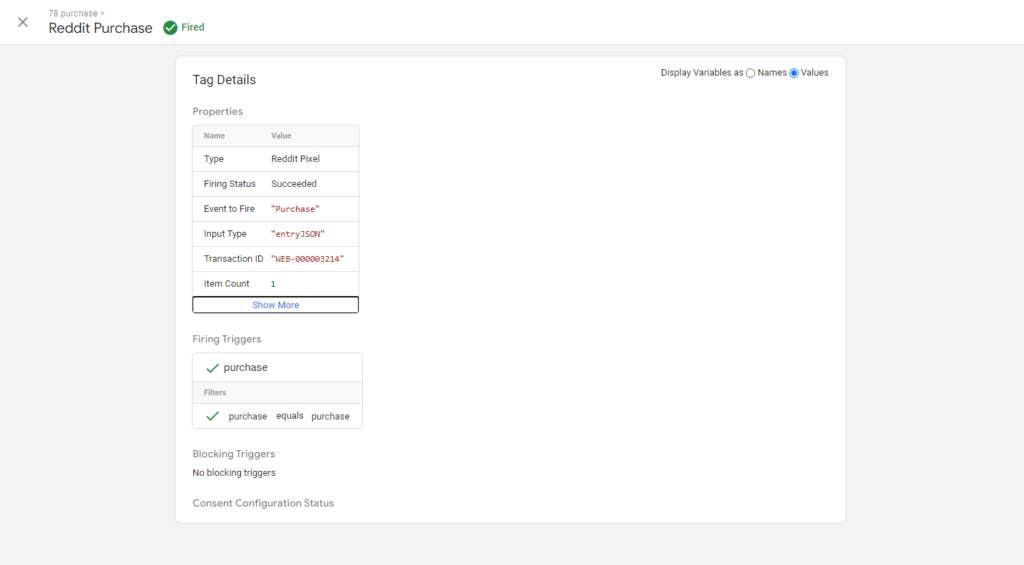
Task: Click the Succeeded firing status value
Action: (294, 184)
